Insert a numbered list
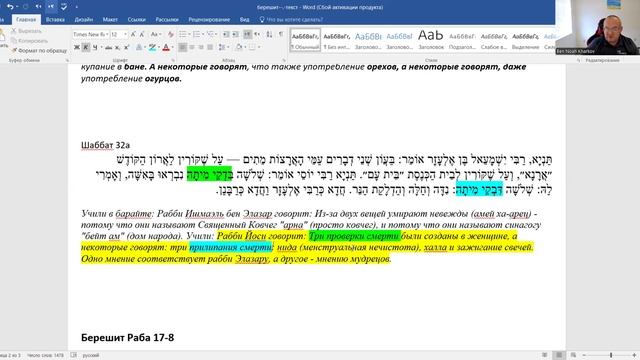 tap(196, 34)
